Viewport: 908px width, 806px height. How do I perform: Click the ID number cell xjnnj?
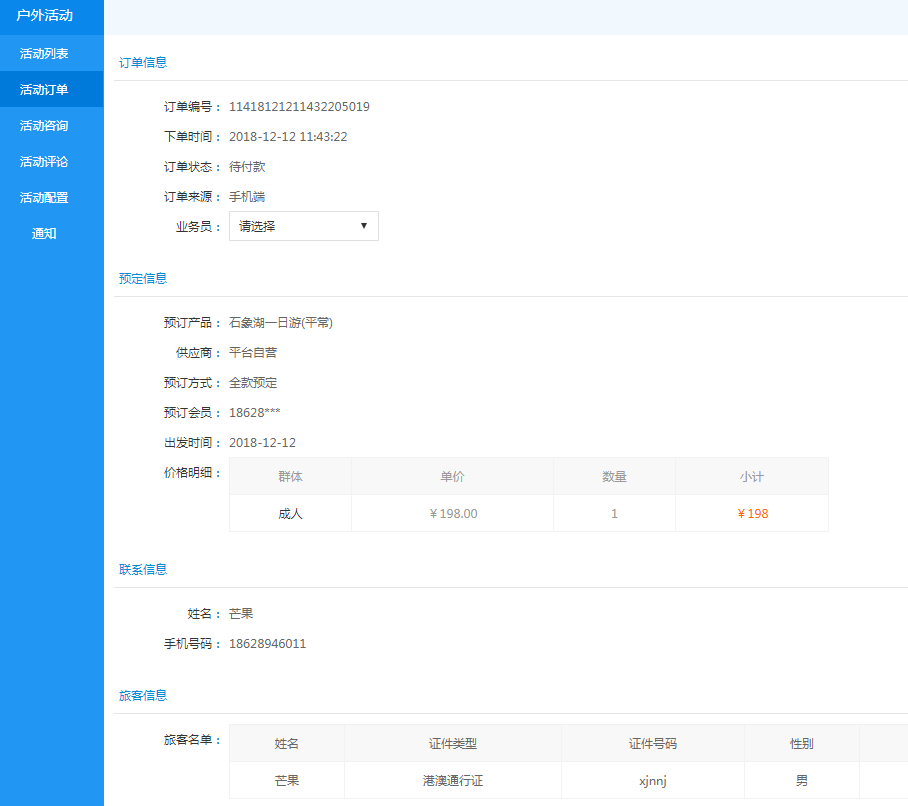652,781
